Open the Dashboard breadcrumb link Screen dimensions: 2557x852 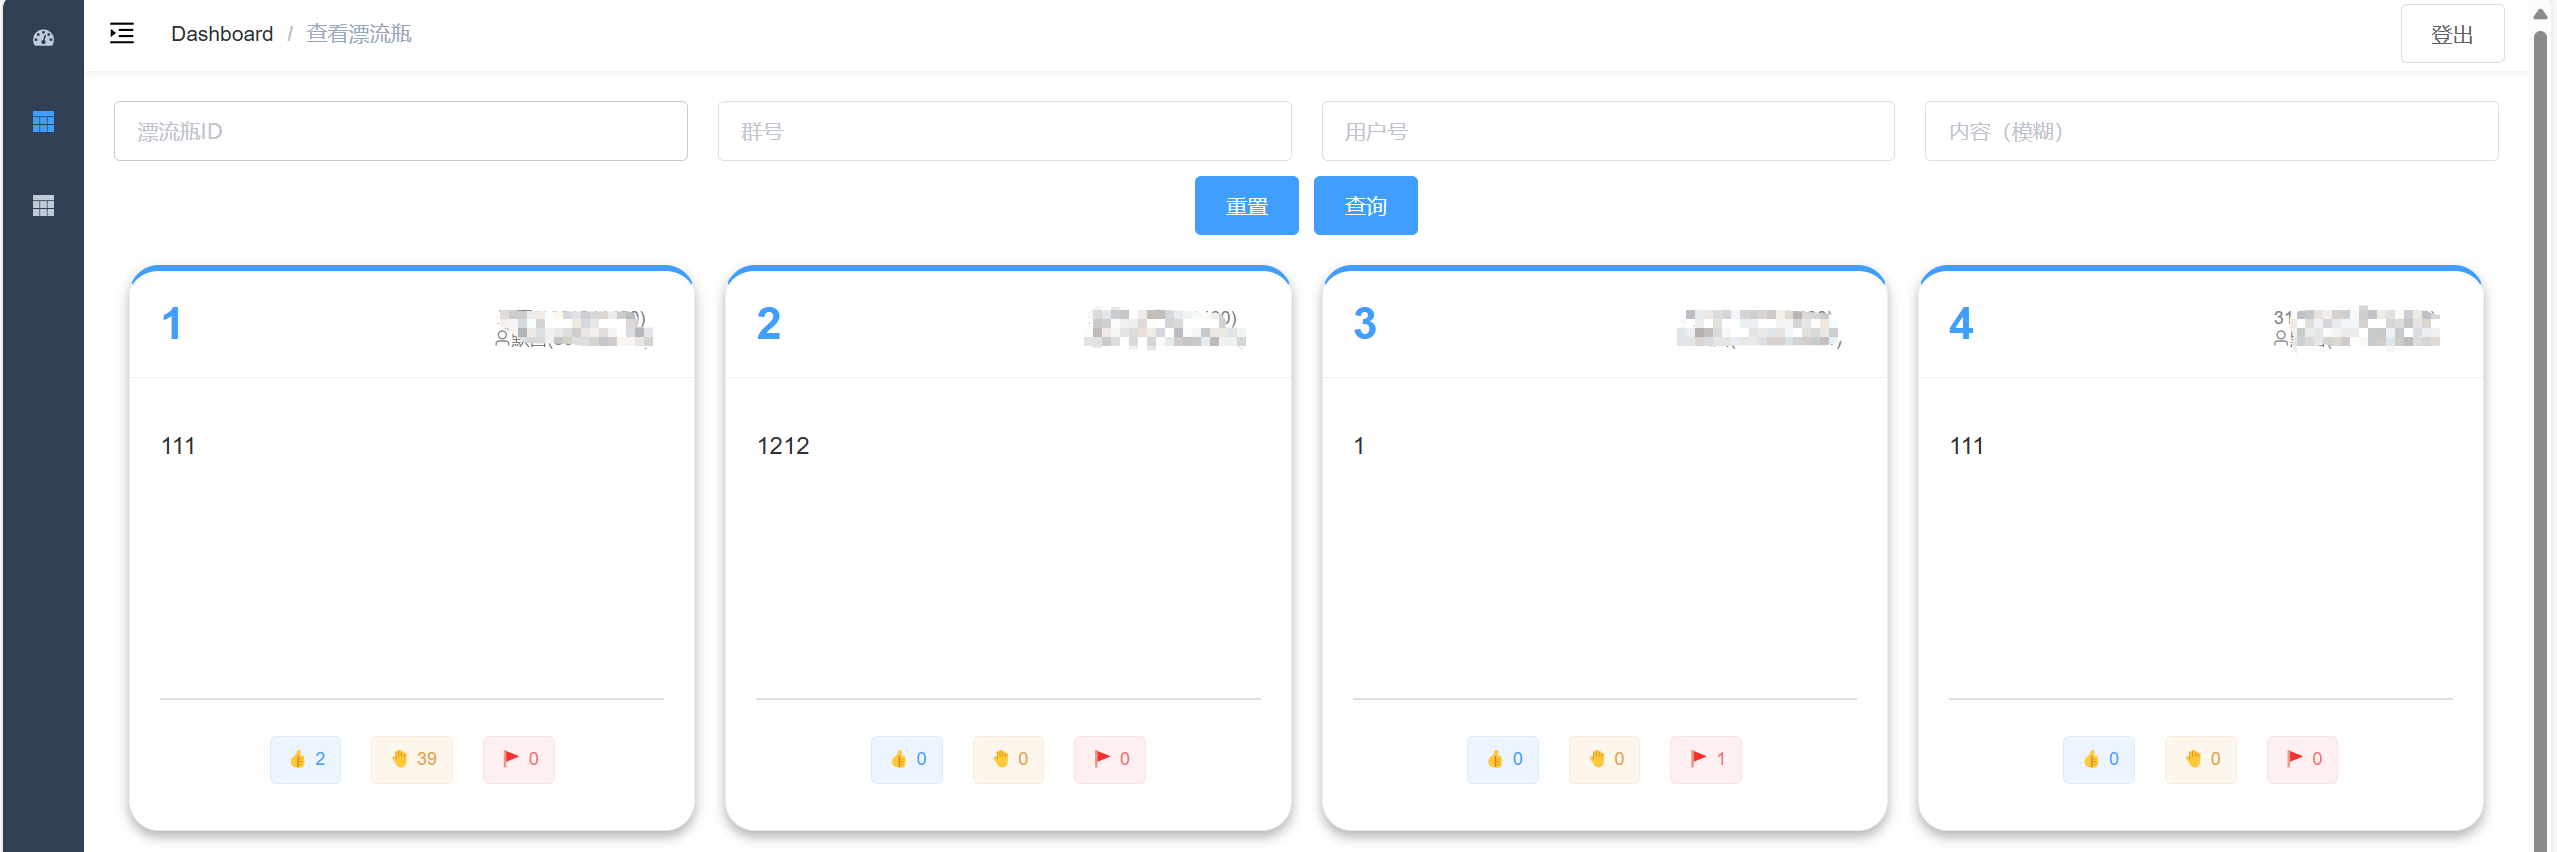221,33
